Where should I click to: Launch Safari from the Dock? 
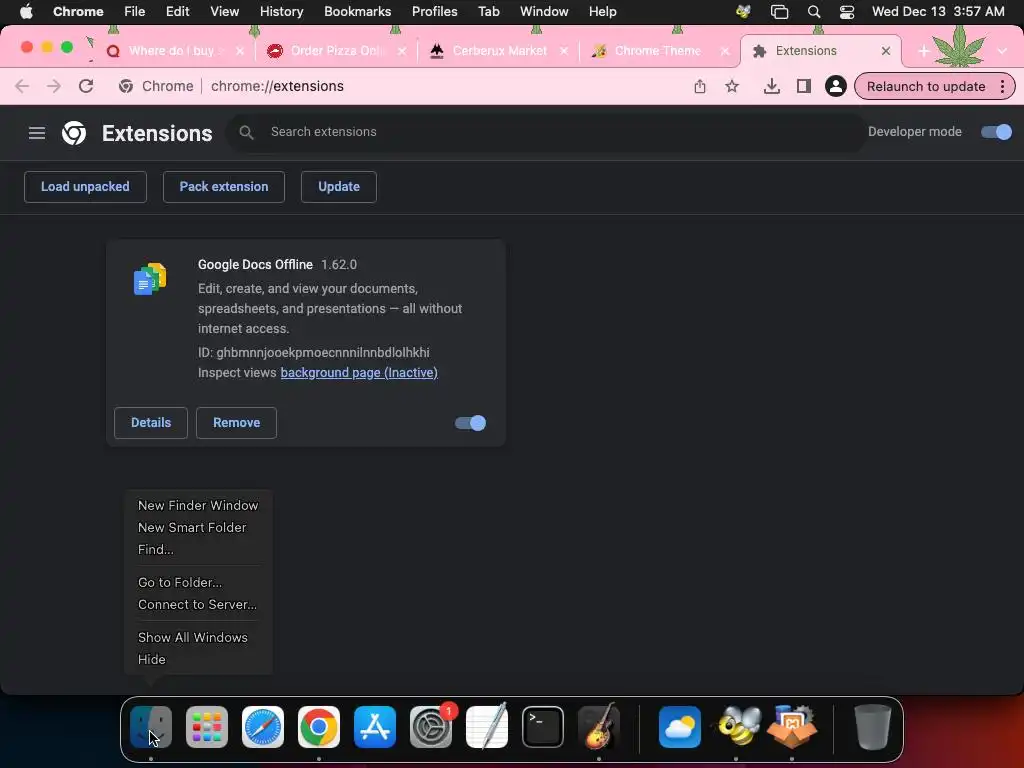[263, 727]
